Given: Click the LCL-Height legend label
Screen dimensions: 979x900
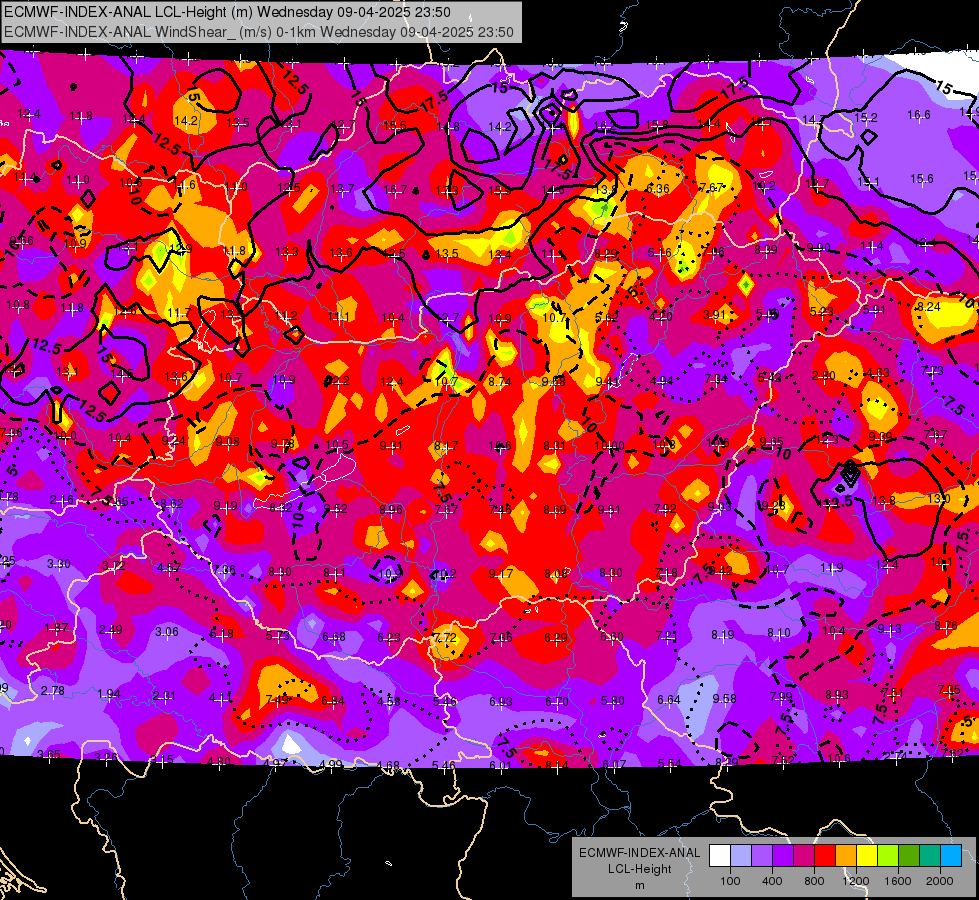Looking at the screenshot, I should (640, 869).
